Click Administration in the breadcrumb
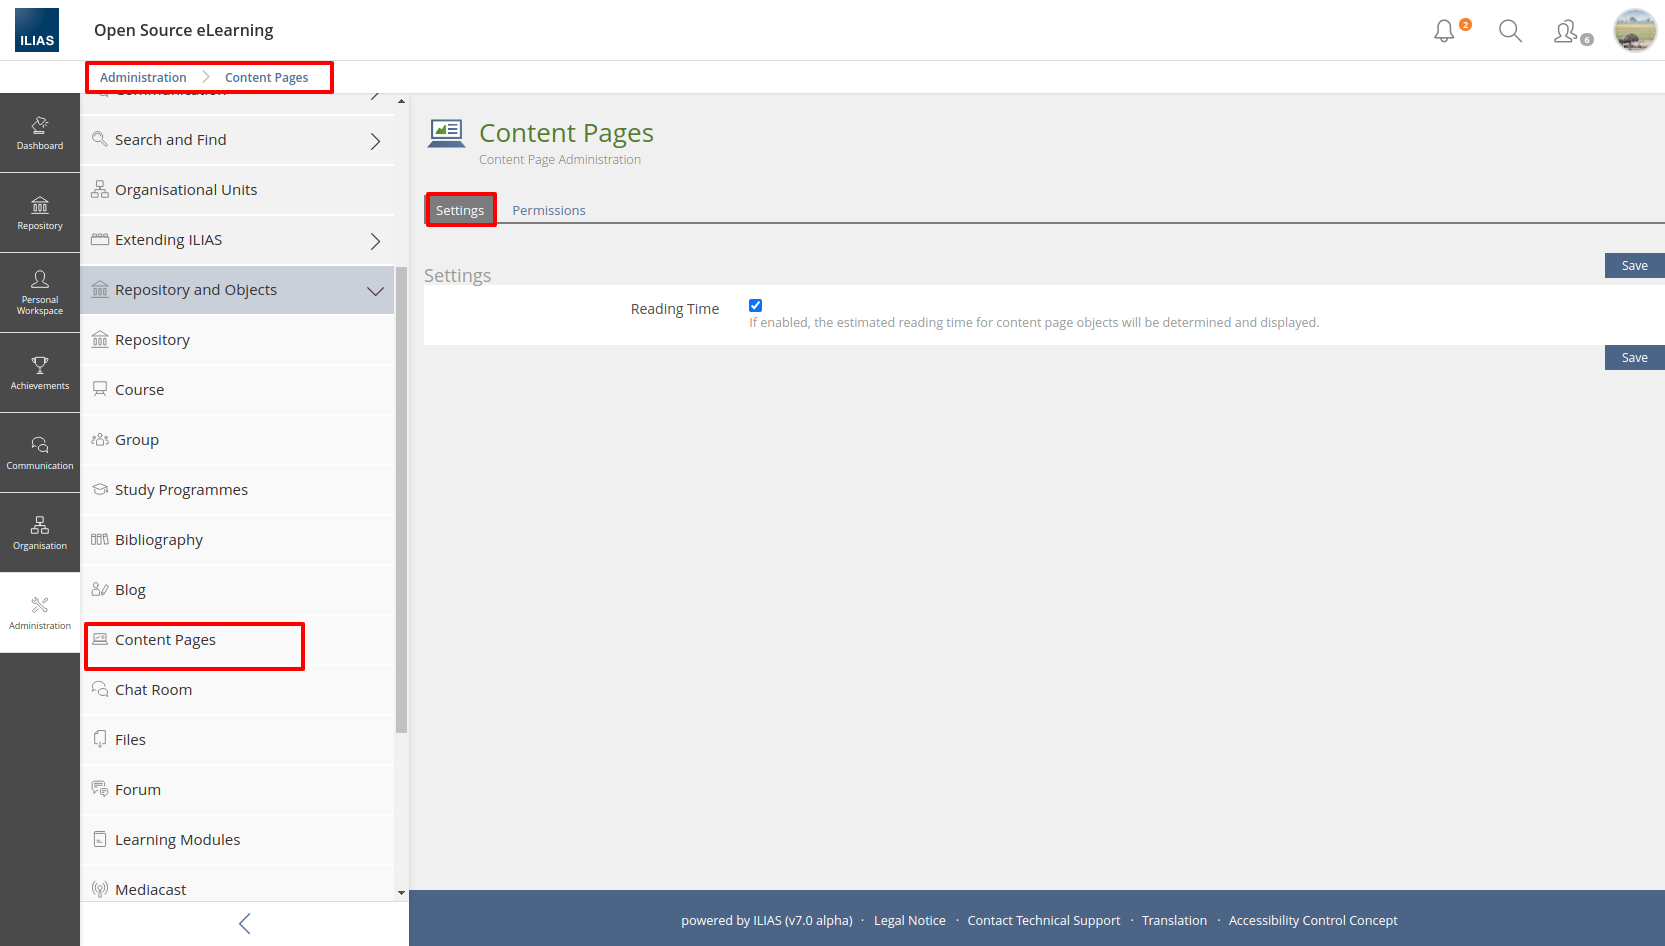 pyautogui.click(x=143, y=78)
